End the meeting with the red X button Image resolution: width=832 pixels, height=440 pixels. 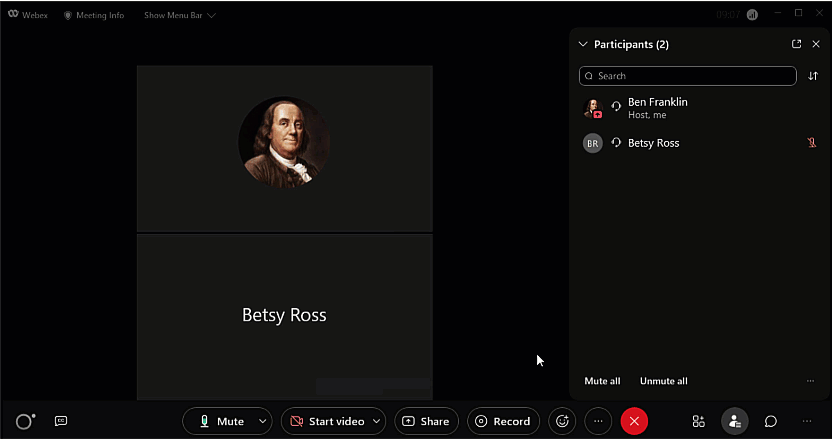point(634,421)
